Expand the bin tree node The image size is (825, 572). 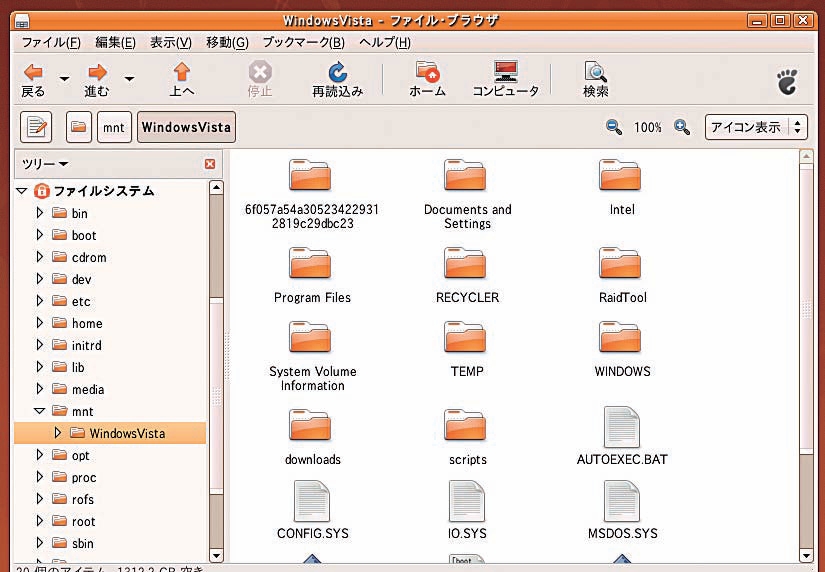tap(39, 213)
